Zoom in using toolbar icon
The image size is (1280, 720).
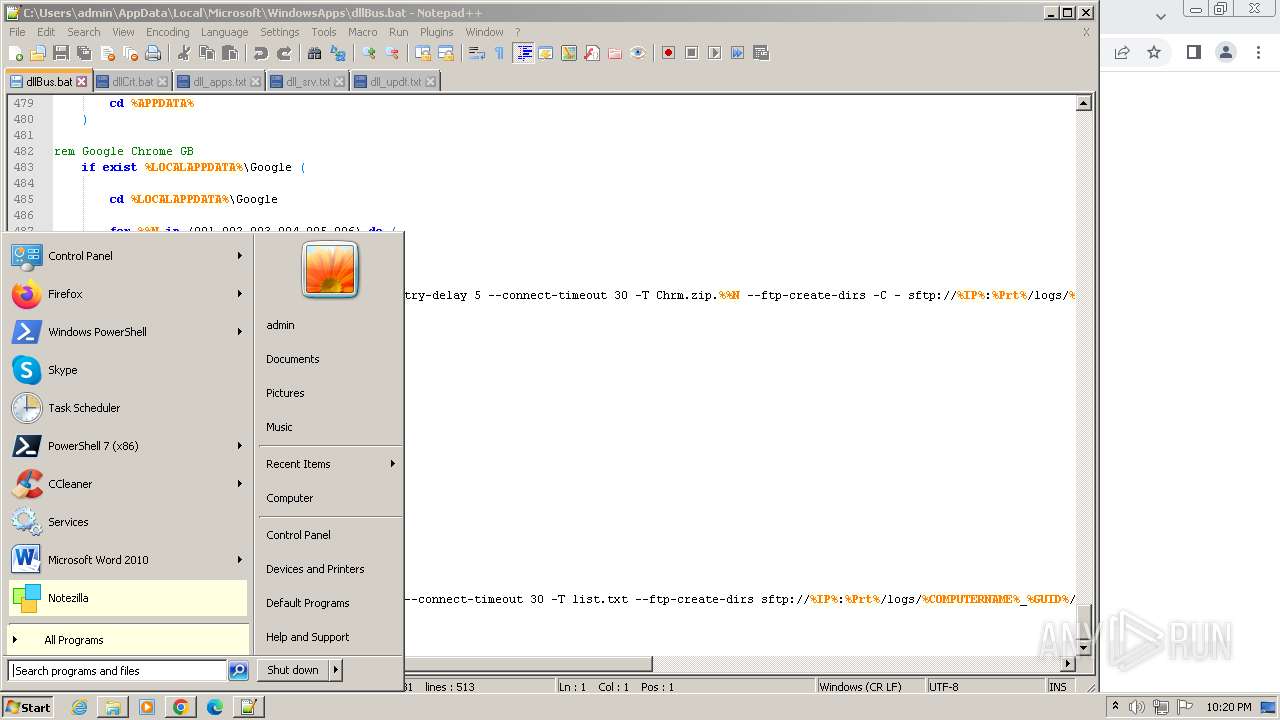(x=369, y=53)
